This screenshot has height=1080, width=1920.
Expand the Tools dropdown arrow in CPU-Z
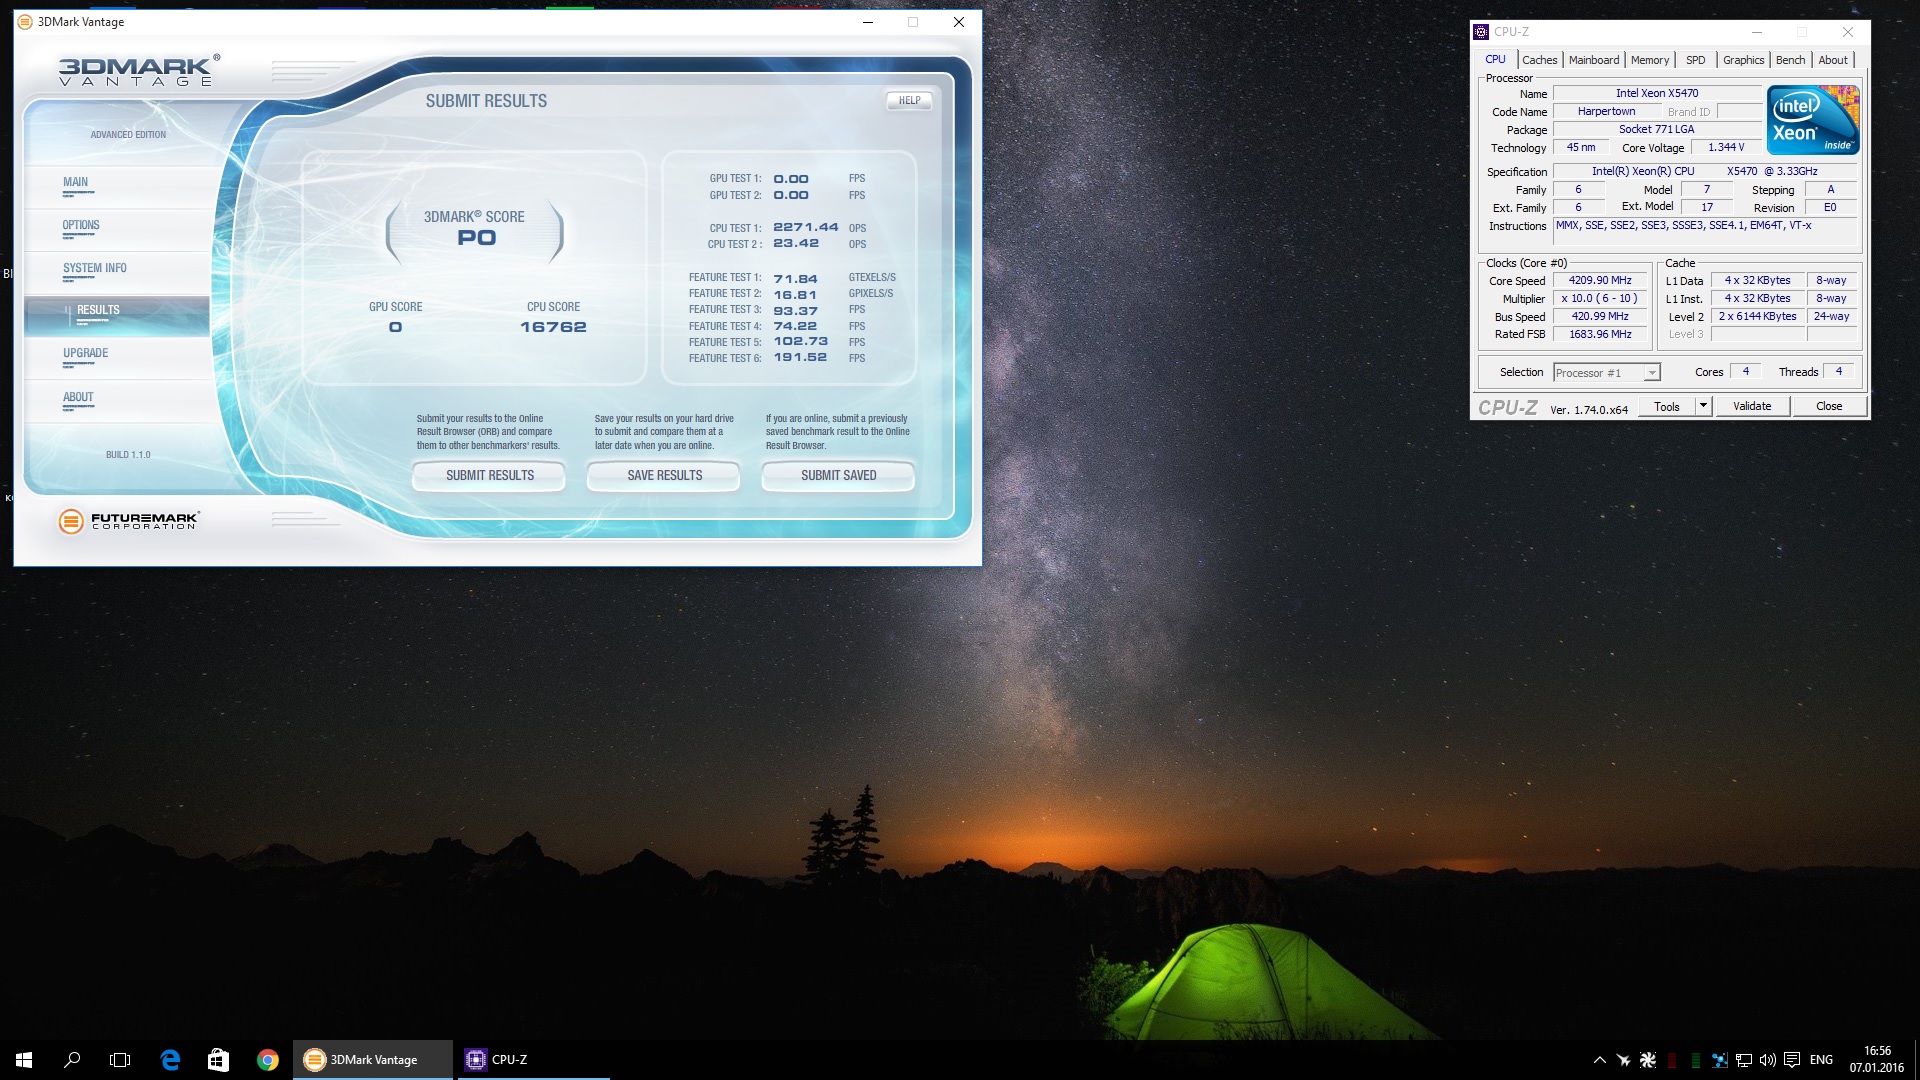(1703, 406)
